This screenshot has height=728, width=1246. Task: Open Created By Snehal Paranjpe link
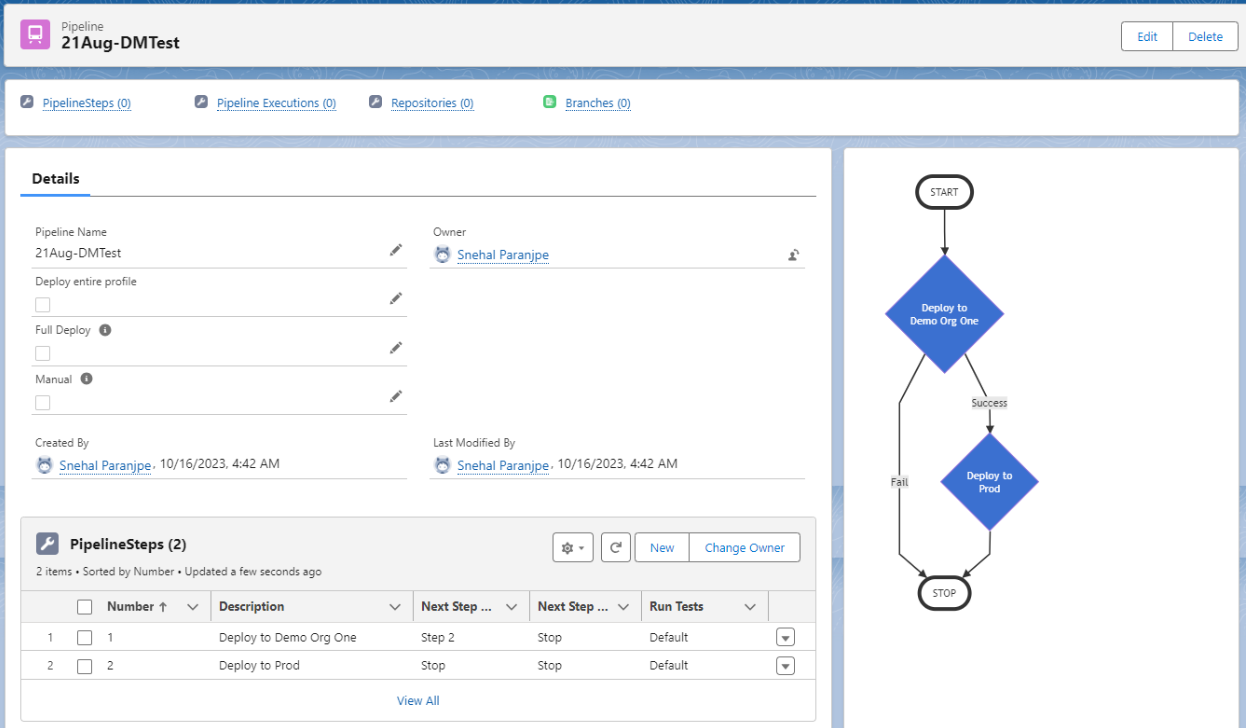tap(105, 466)
